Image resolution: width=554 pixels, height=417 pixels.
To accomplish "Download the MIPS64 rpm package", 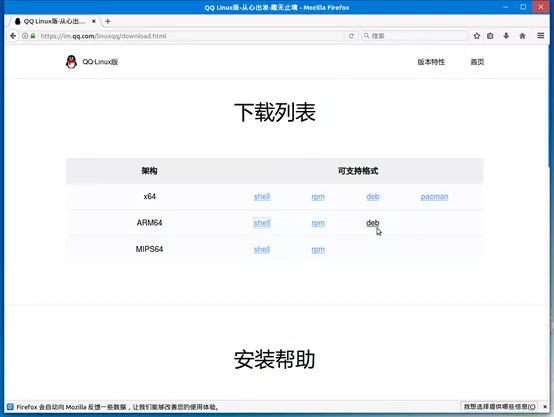I will pyautogui.click(x=318, y=250).
